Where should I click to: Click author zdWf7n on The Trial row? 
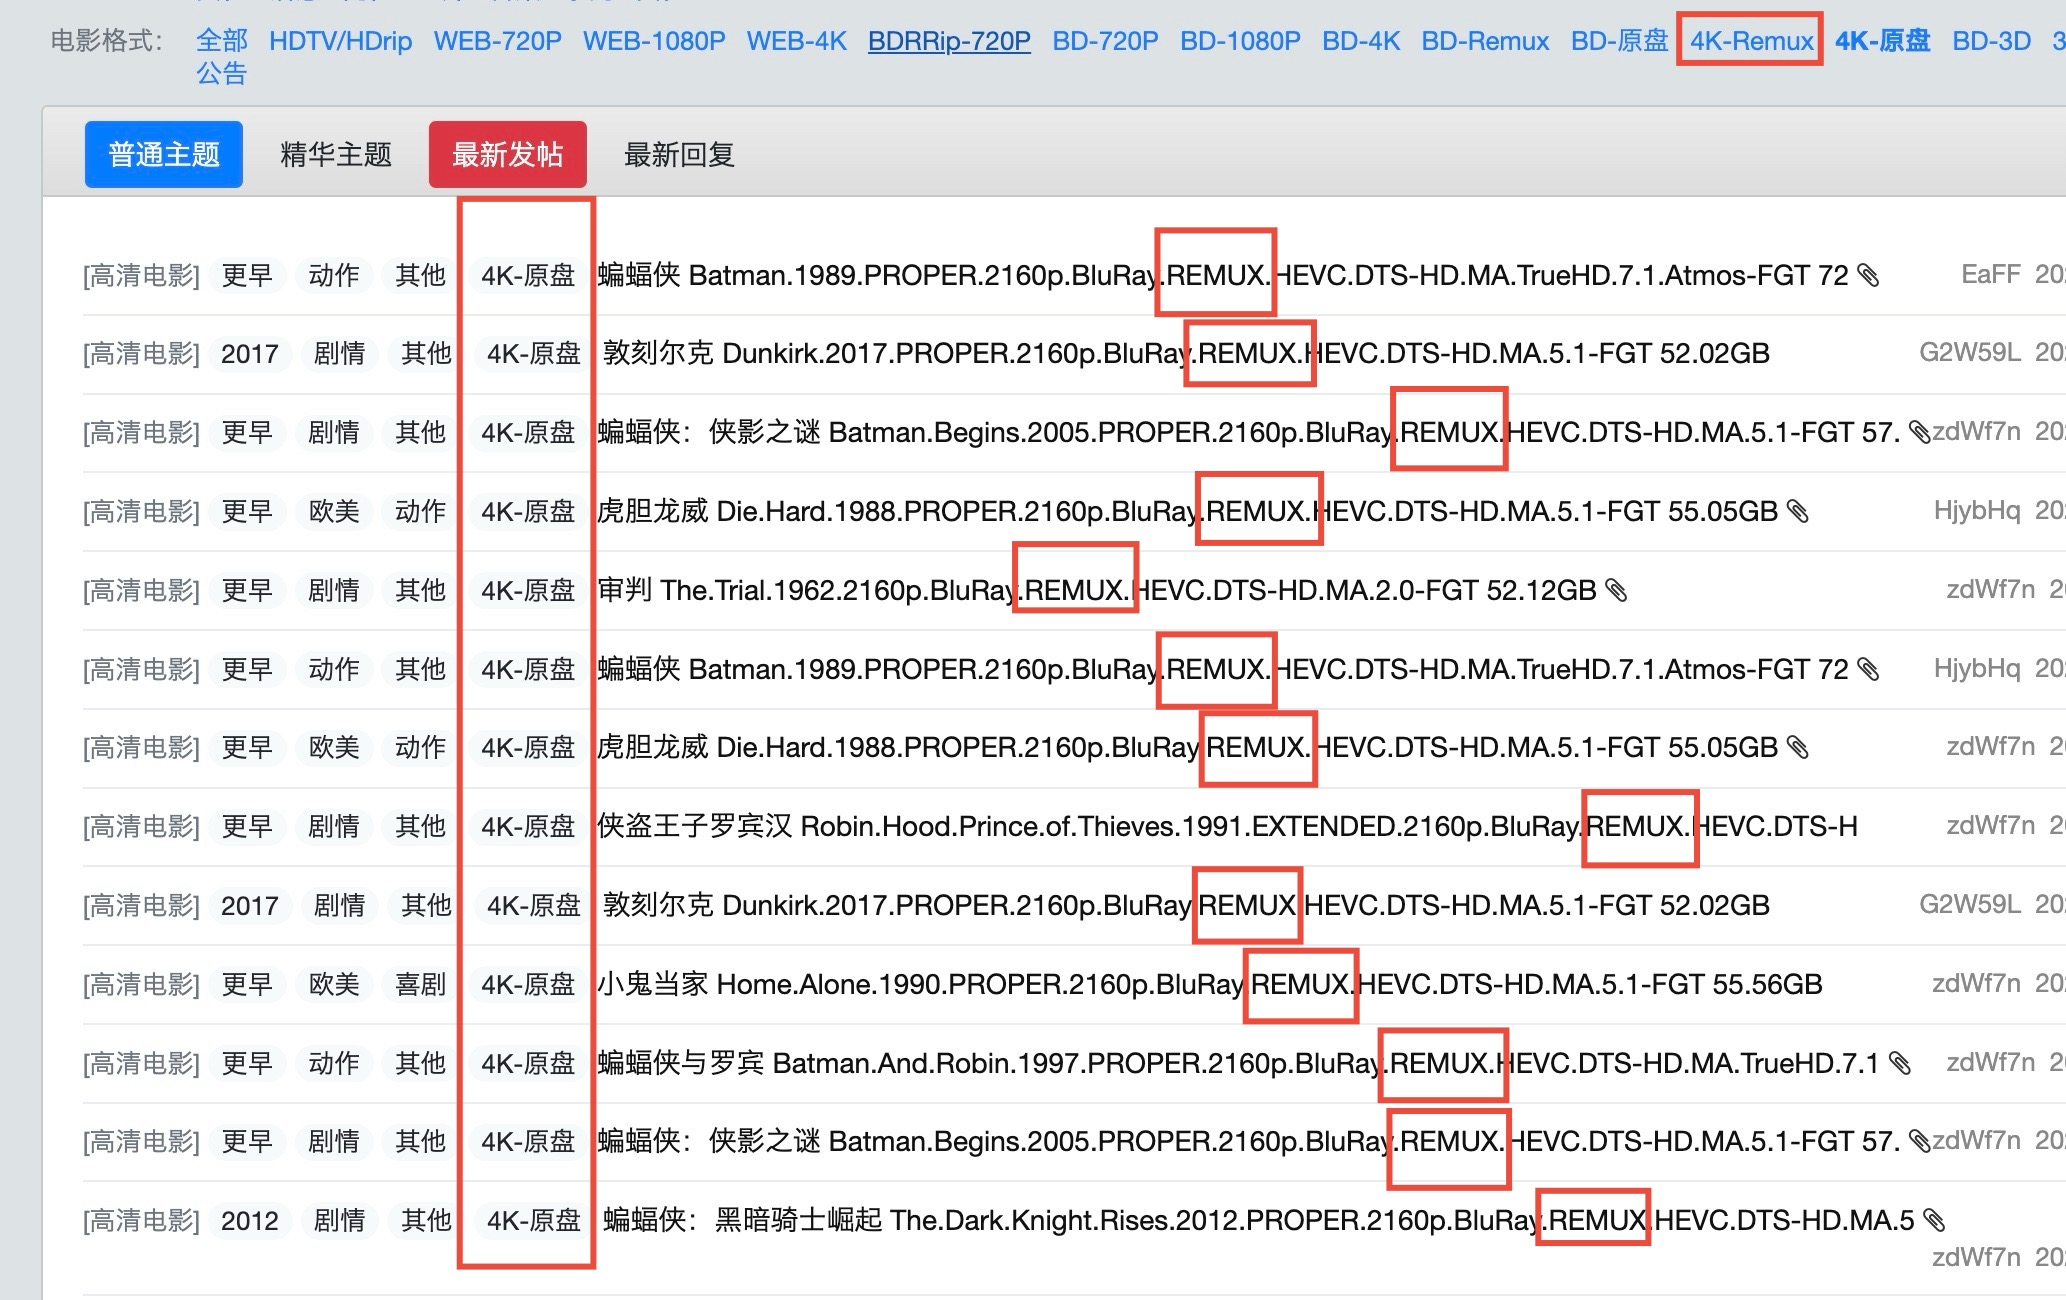coord(1990,589)
